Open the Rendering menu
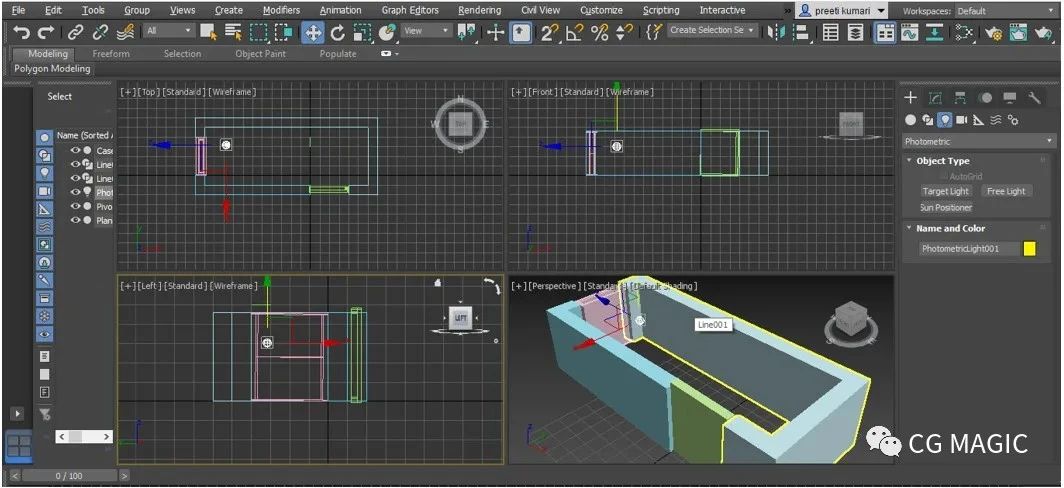 click(480, 10)
